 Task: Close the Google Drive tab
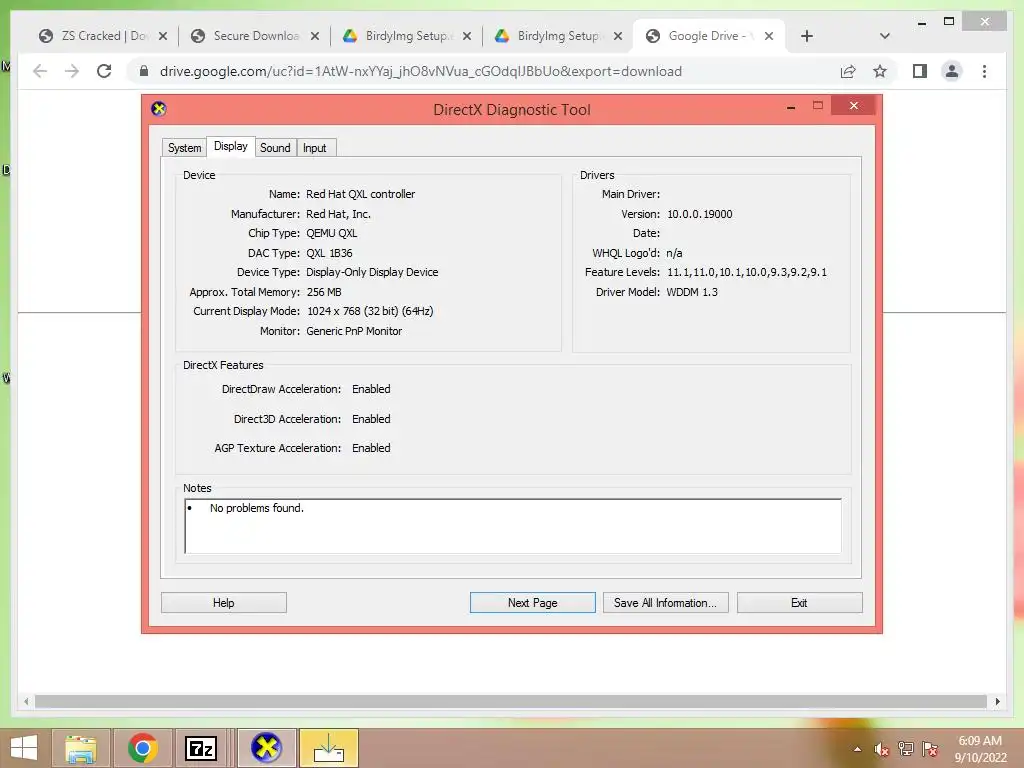pos(769,36)
